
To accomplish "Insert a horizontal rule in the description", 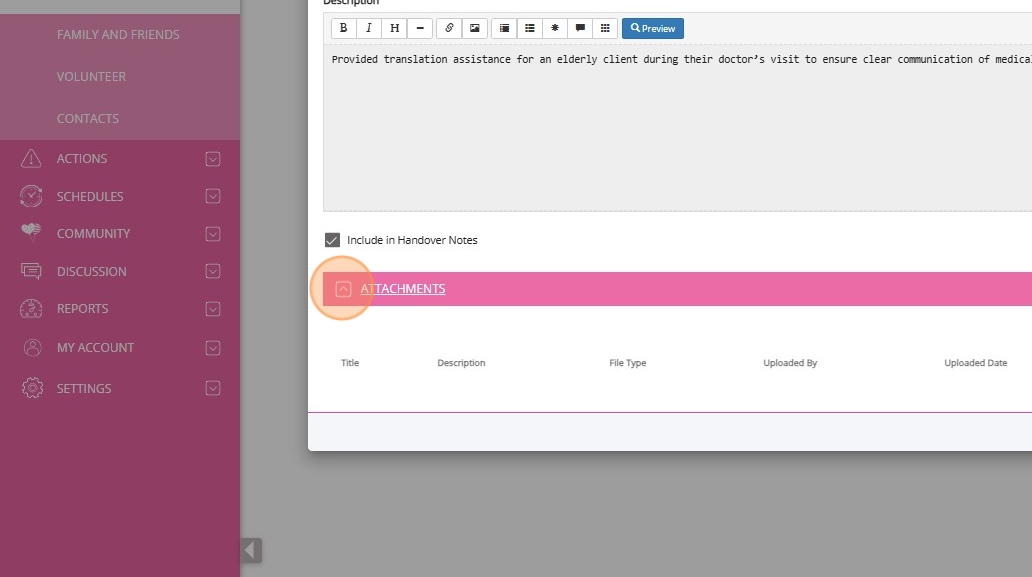I will click(x=420, y=28).
